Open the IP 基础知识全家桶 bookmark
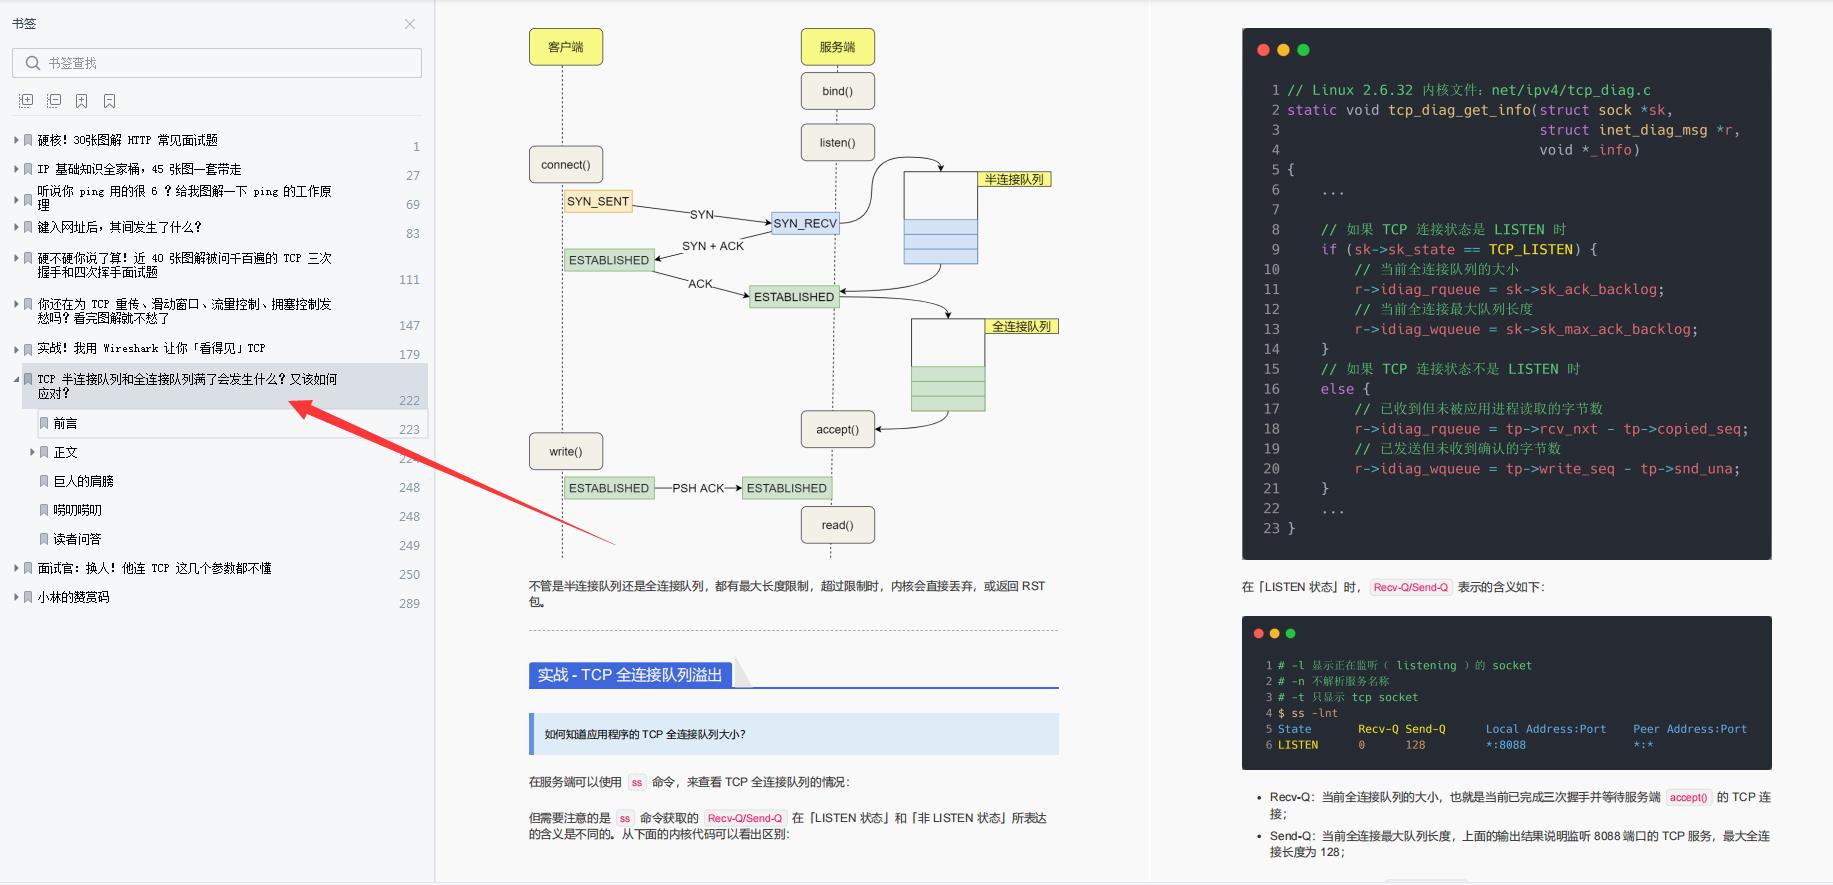1833x885 pixels. 139,170
